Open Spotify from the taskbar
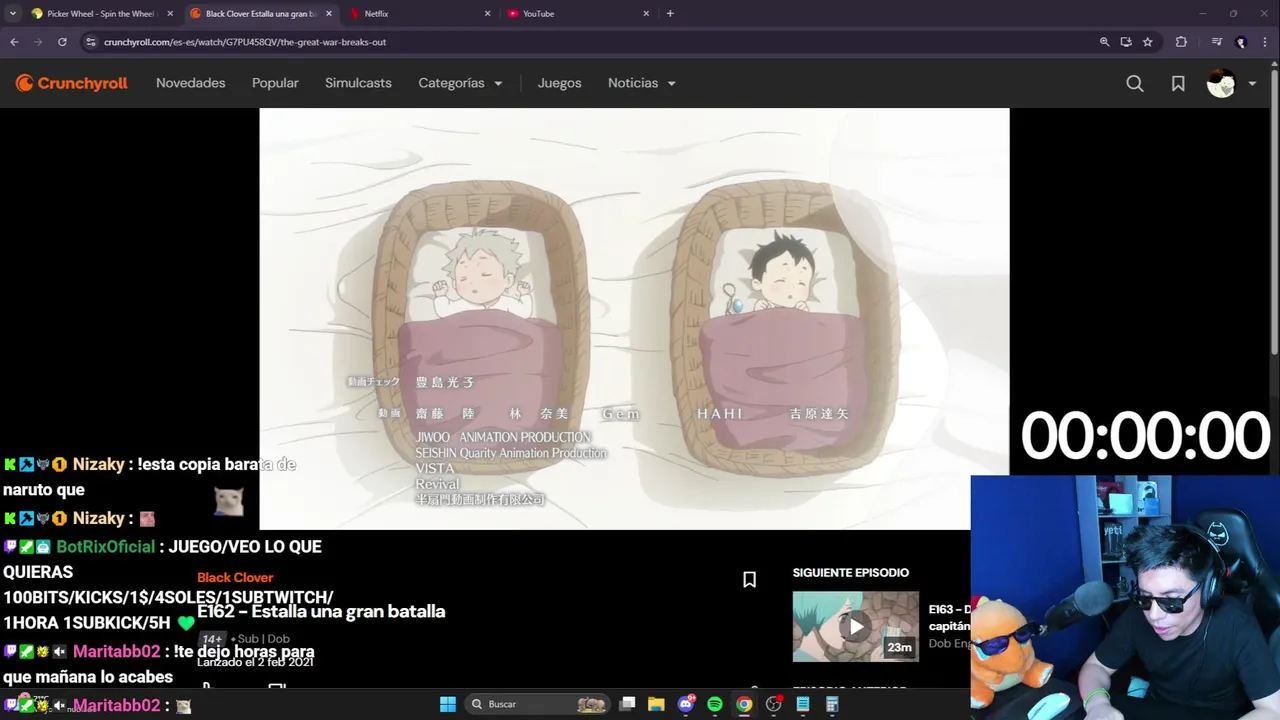Screen dimensions: 1280x720 coord(715,704)
